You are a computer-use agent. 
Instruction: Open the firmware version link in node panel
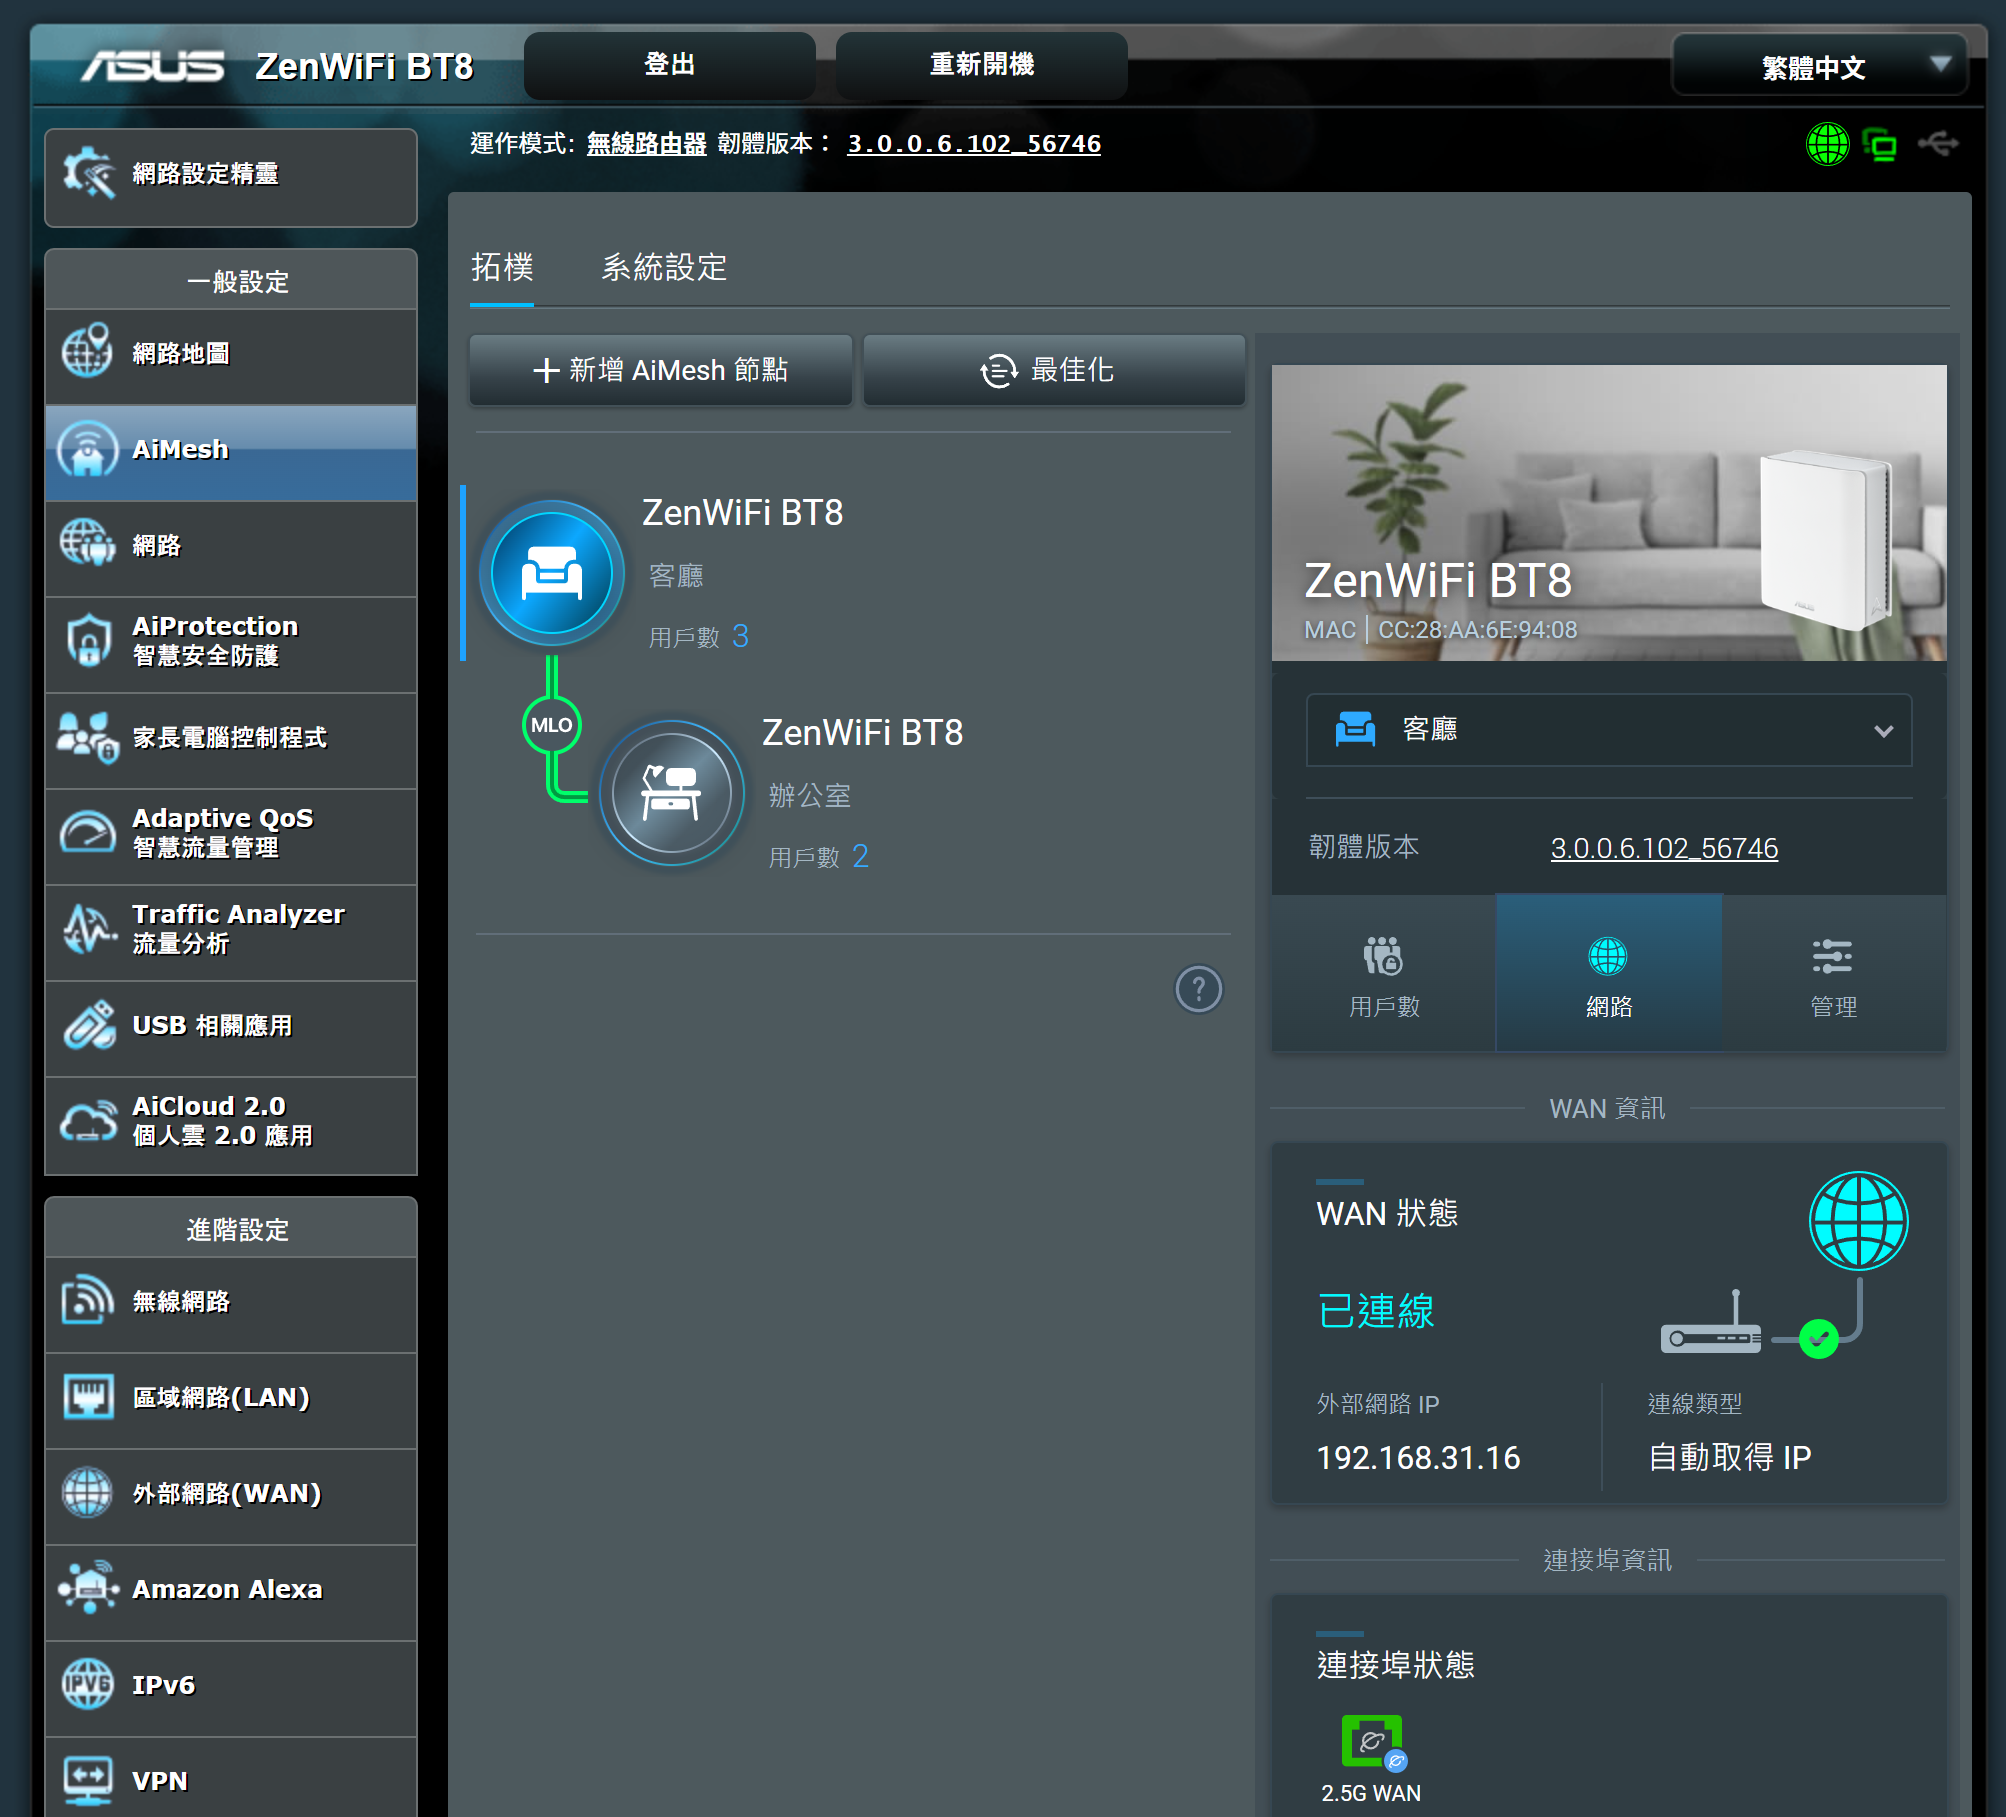tap(1663, 848)
